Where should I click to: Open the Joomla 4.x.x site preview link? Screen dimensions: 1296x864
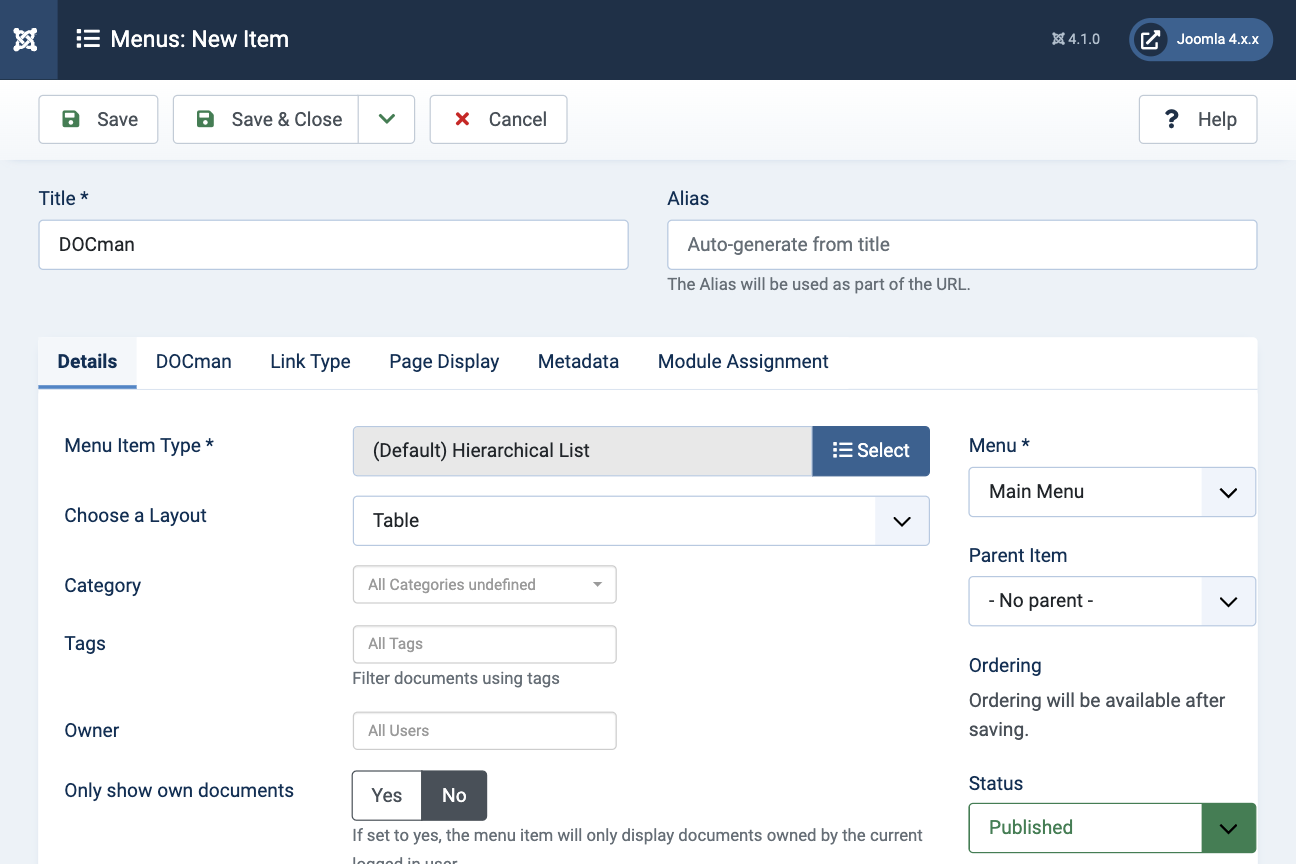1201,40
